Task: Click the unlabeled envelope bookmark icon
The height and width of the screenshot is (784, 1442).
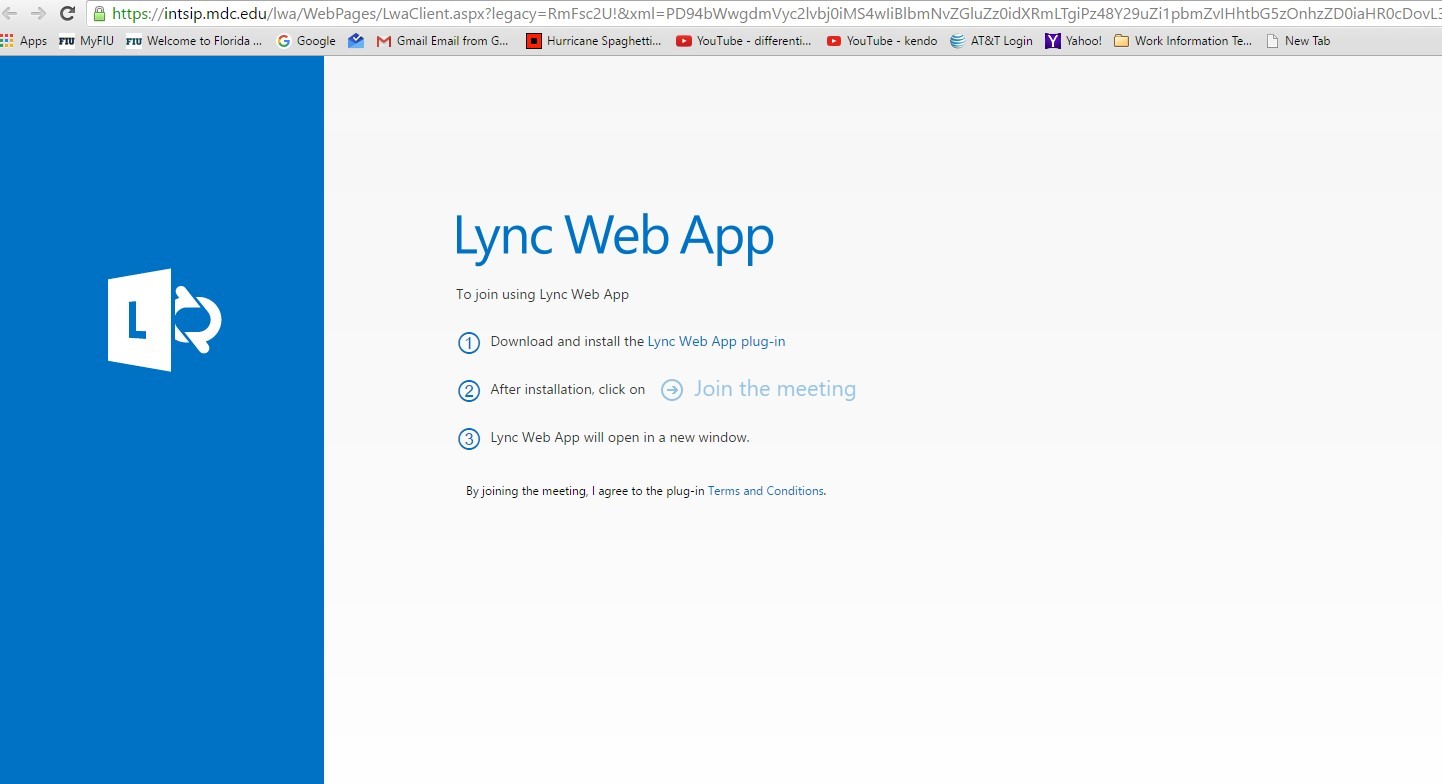Action: (x=356, y=41)
